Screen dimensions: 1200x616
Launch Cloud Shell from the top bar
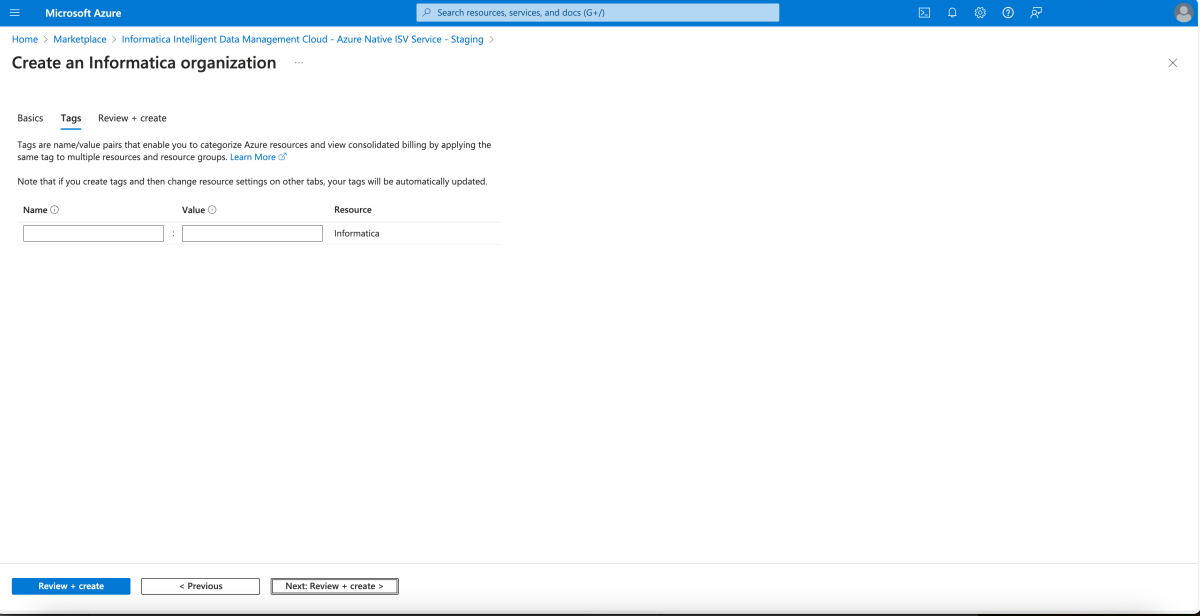(924, 13)
